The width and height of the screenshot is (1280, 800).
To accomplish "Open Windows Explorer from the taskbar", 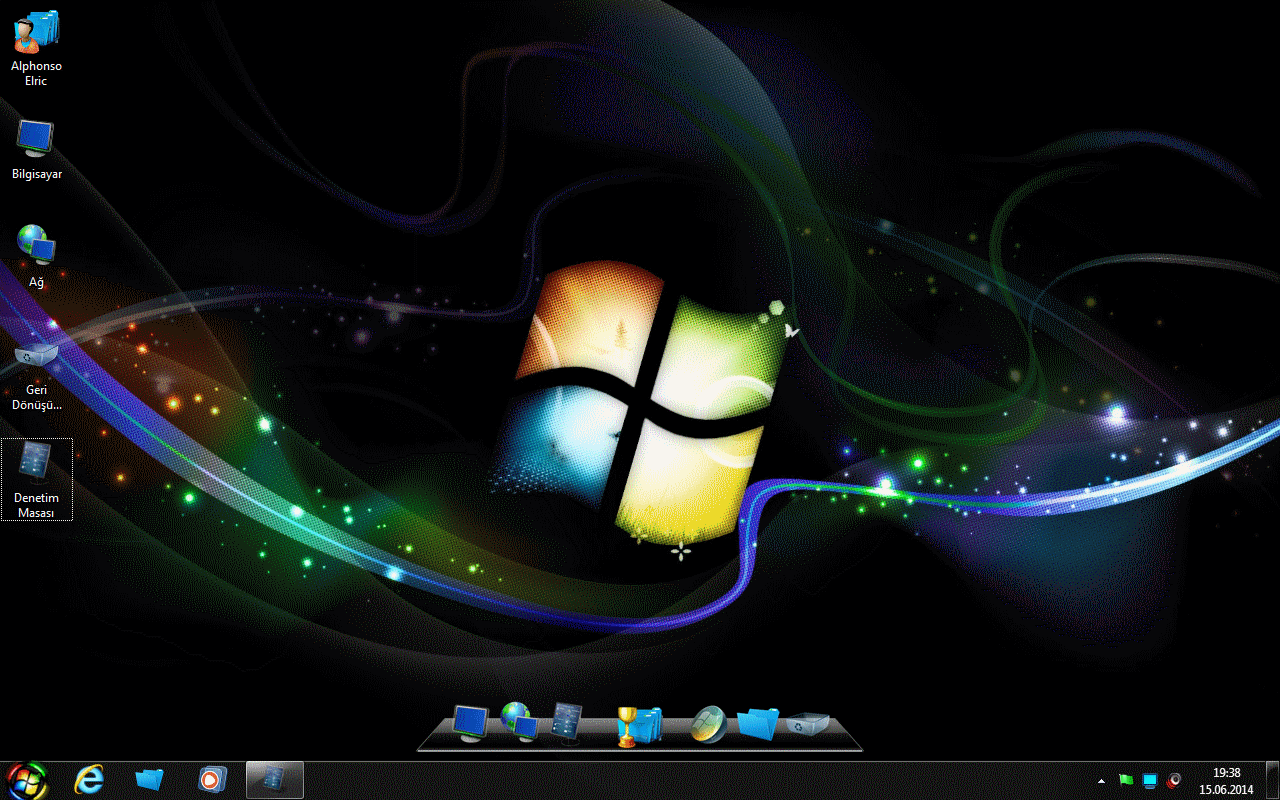I will coord(148,779).
